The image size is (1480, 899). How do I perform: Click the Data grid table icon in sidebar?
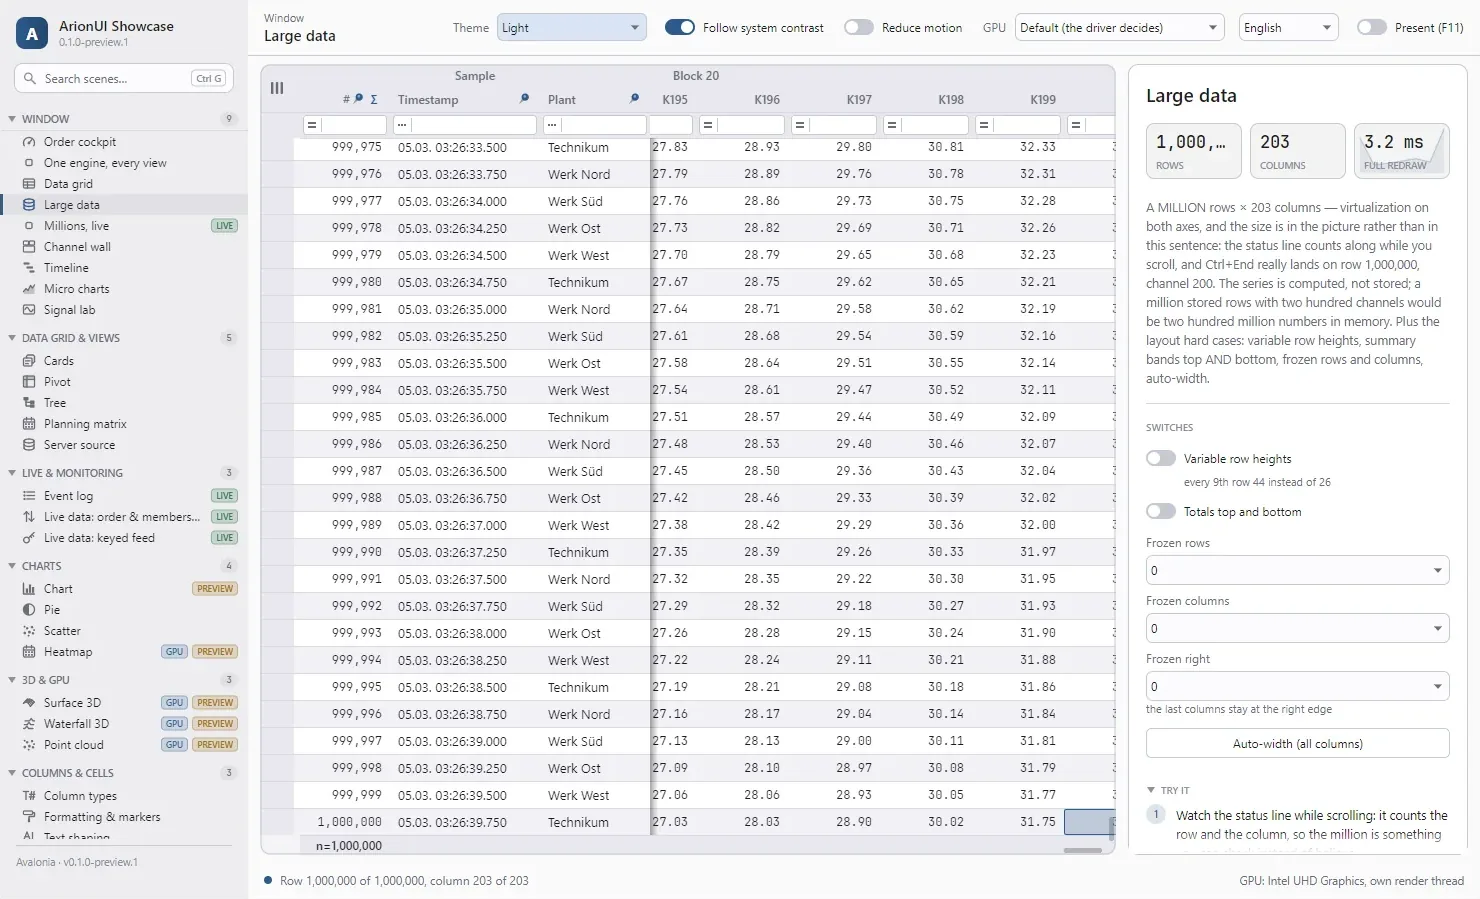(x=29, y=184)
